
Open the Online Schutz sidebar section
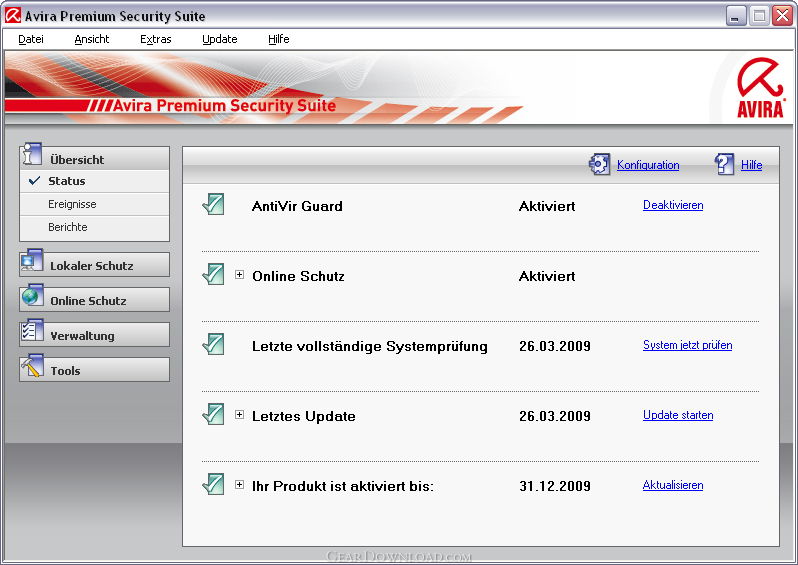[x=95, y=300]
